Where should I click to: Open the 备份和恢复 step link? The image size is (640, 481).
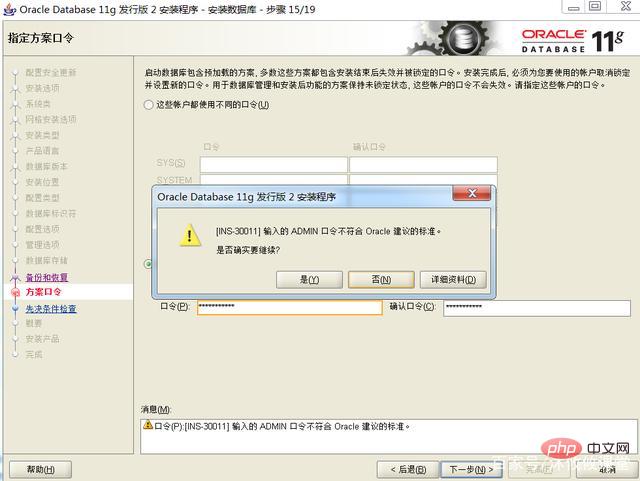[47, 277]
